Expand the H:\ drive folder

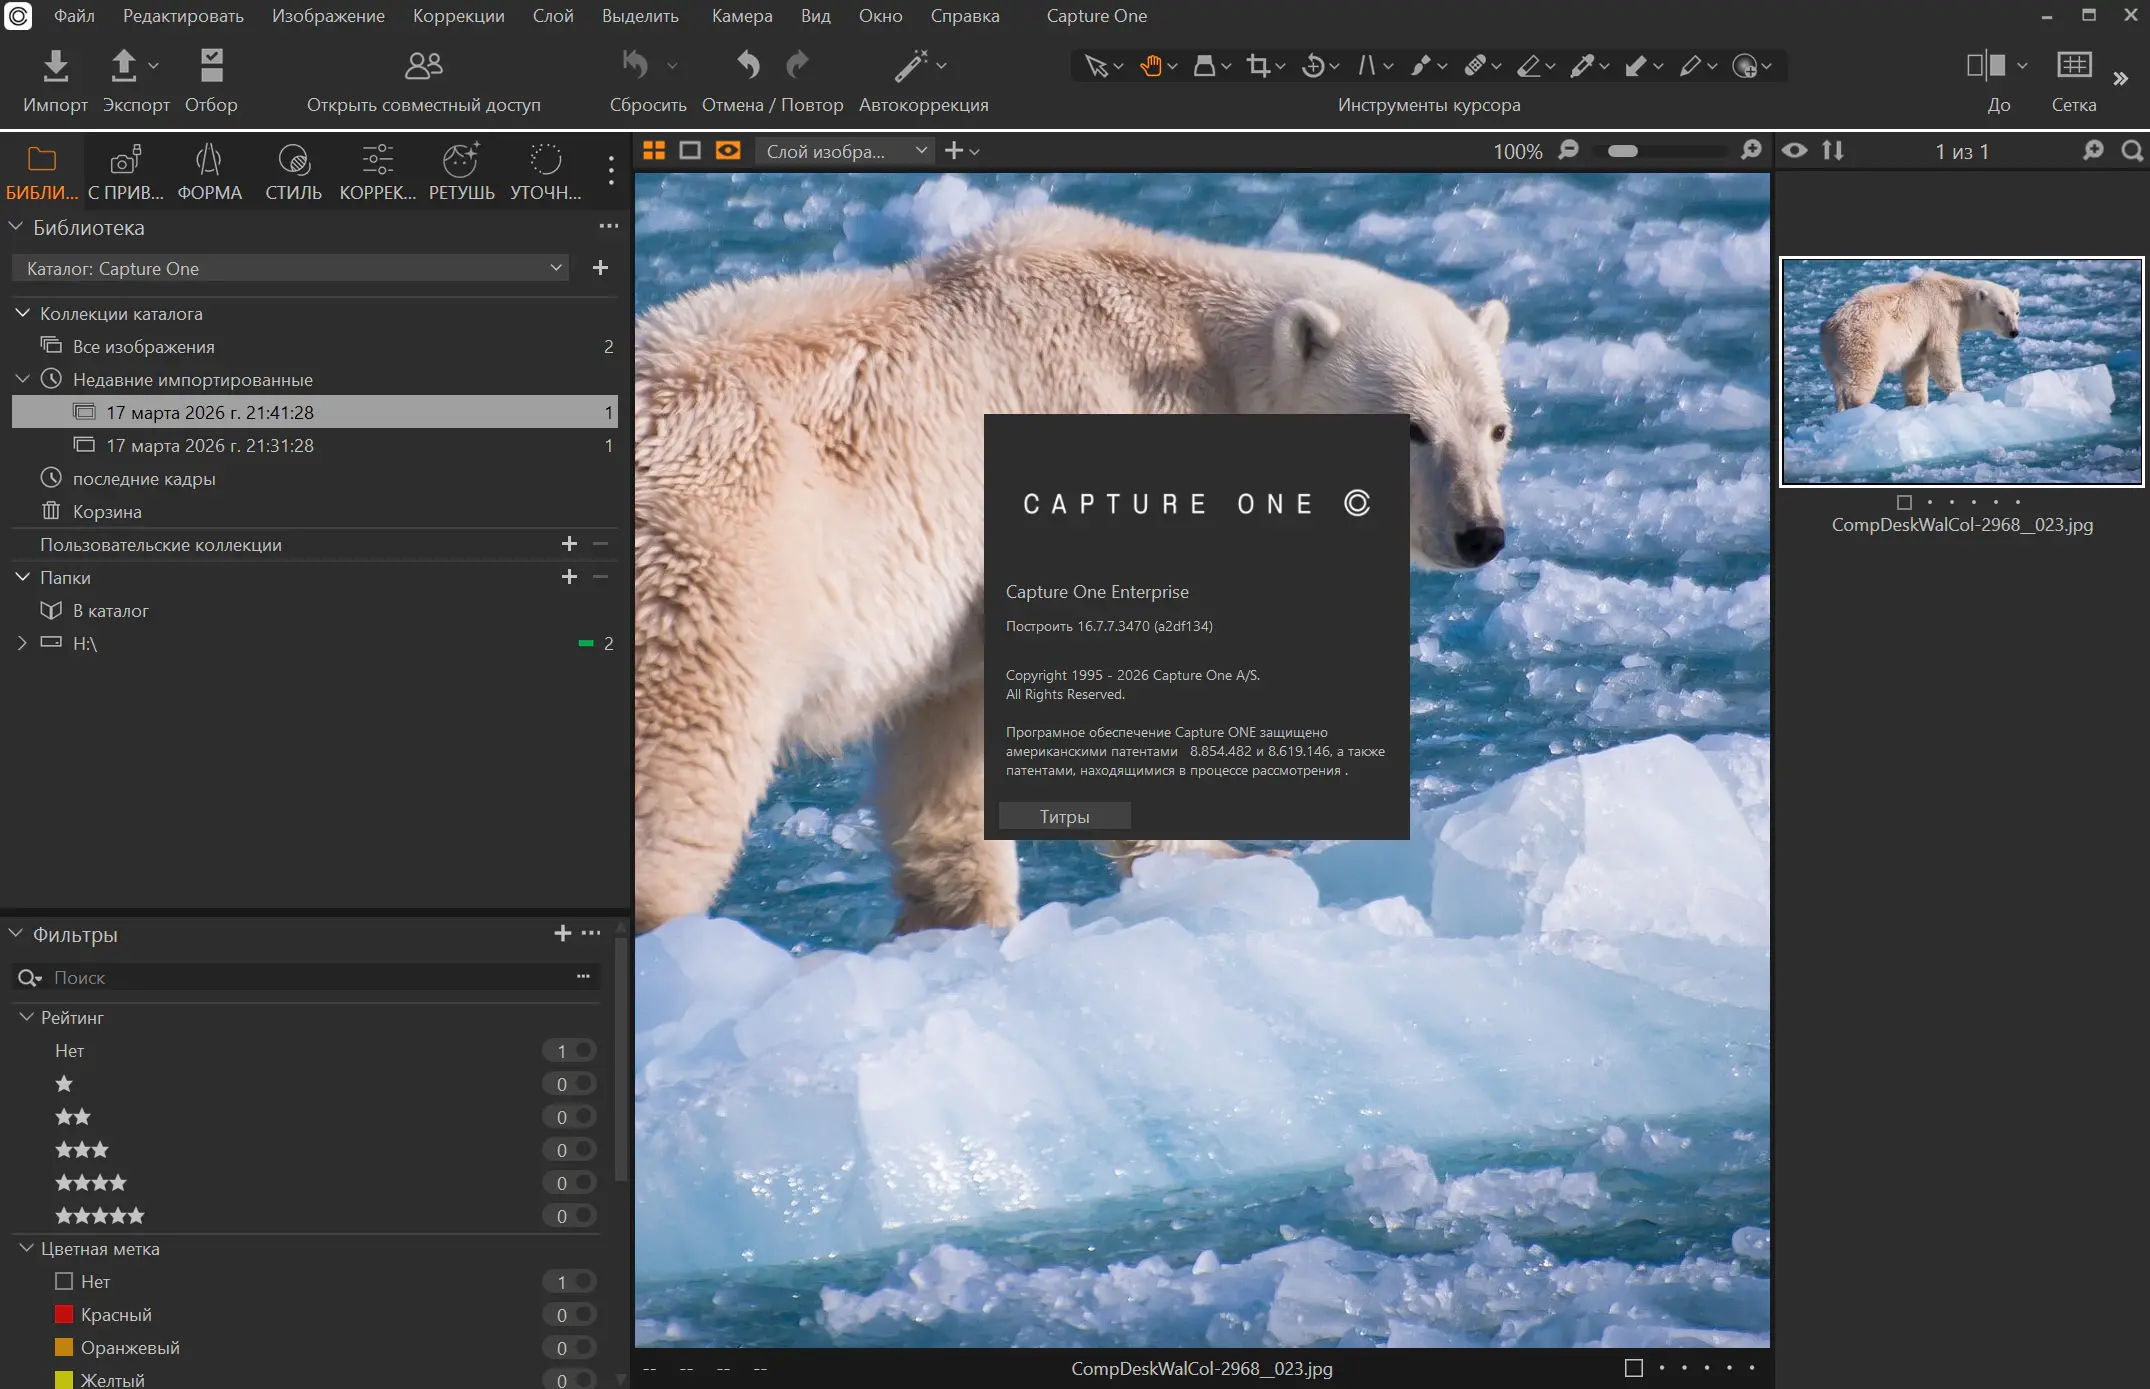click(22, 643)
